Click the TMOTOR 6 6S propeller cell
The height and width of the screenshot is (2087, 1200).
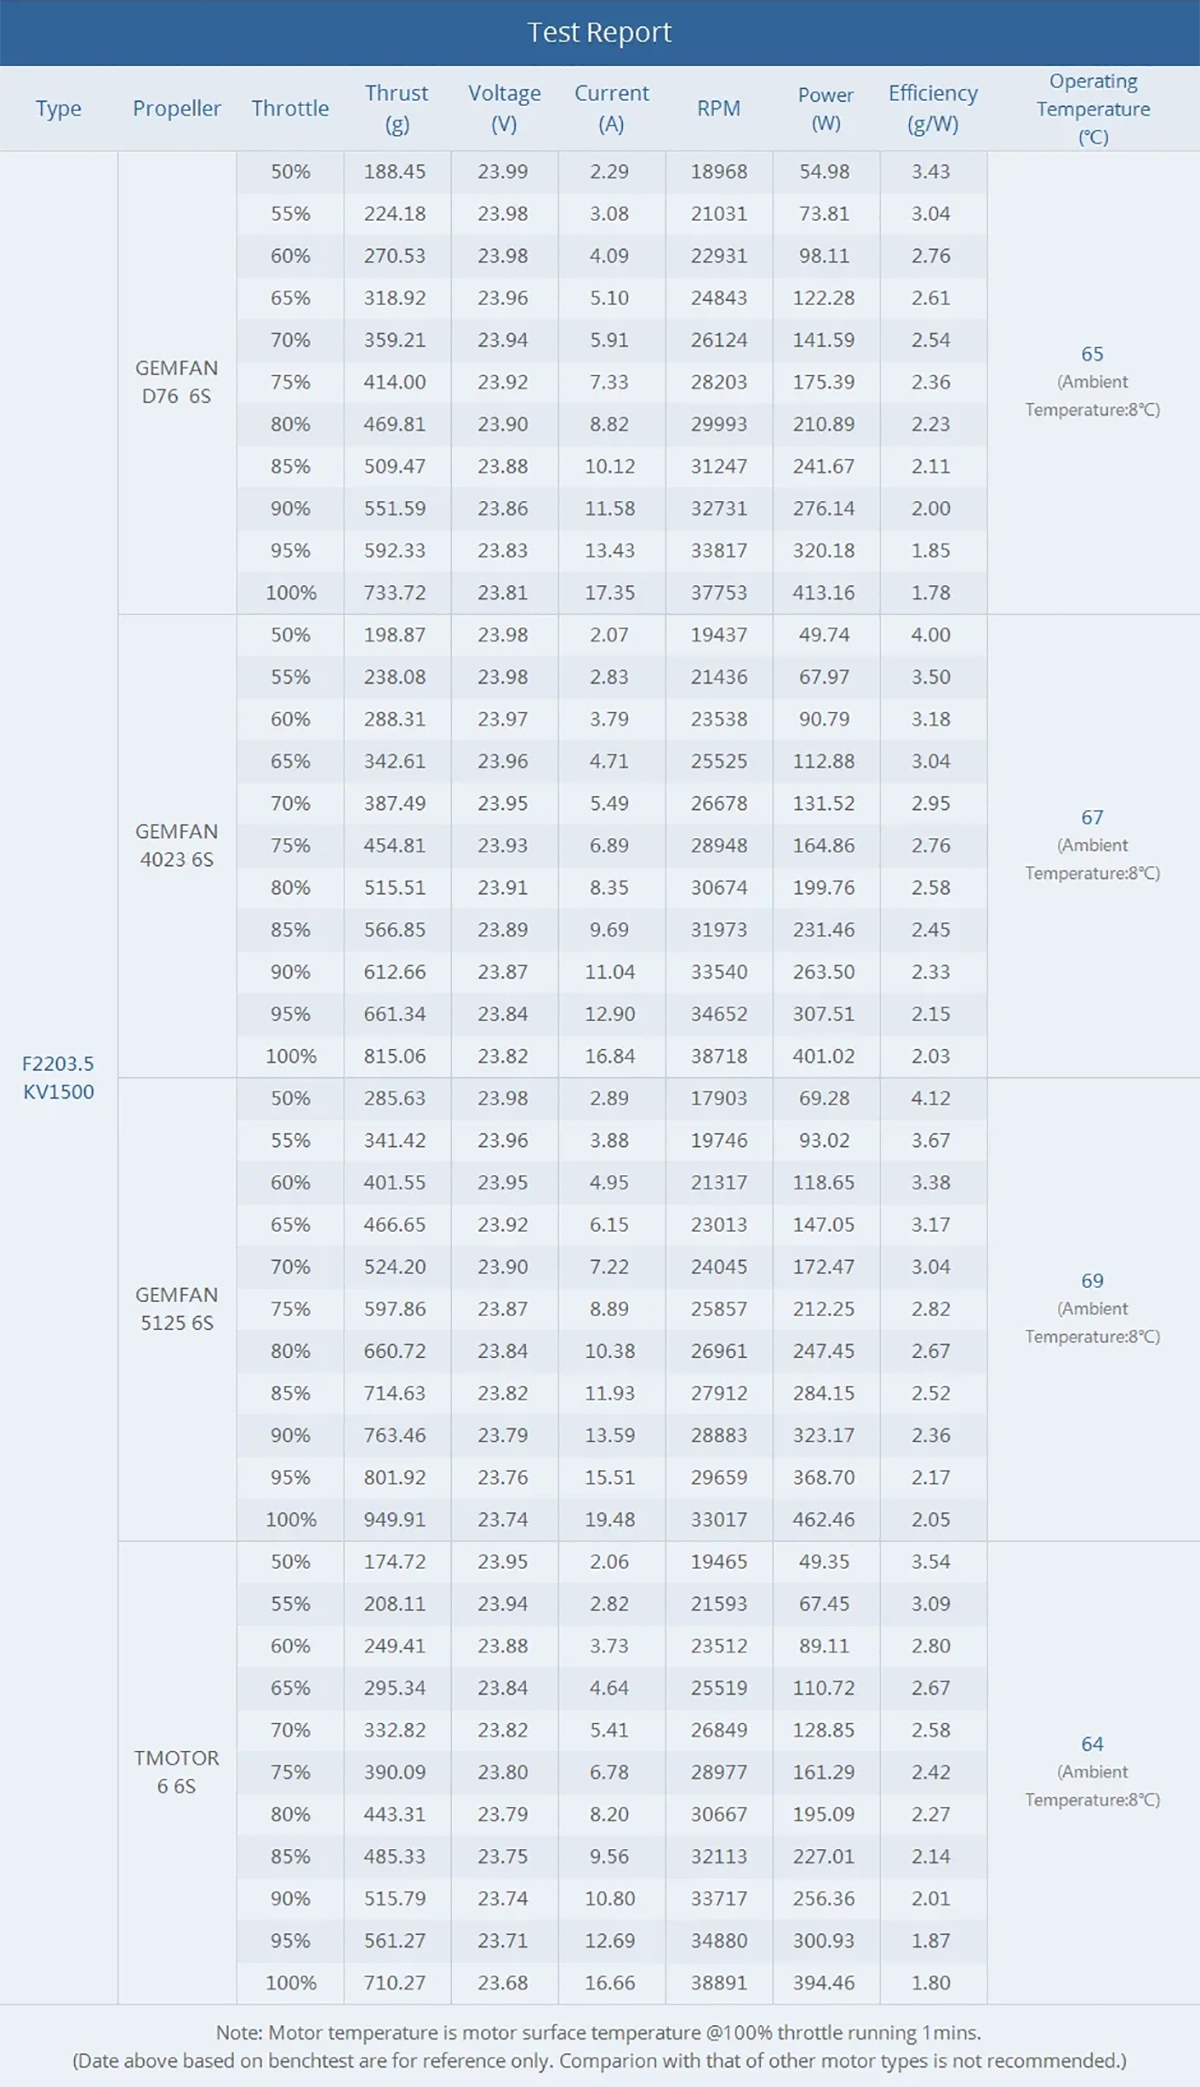(177, 1771)
